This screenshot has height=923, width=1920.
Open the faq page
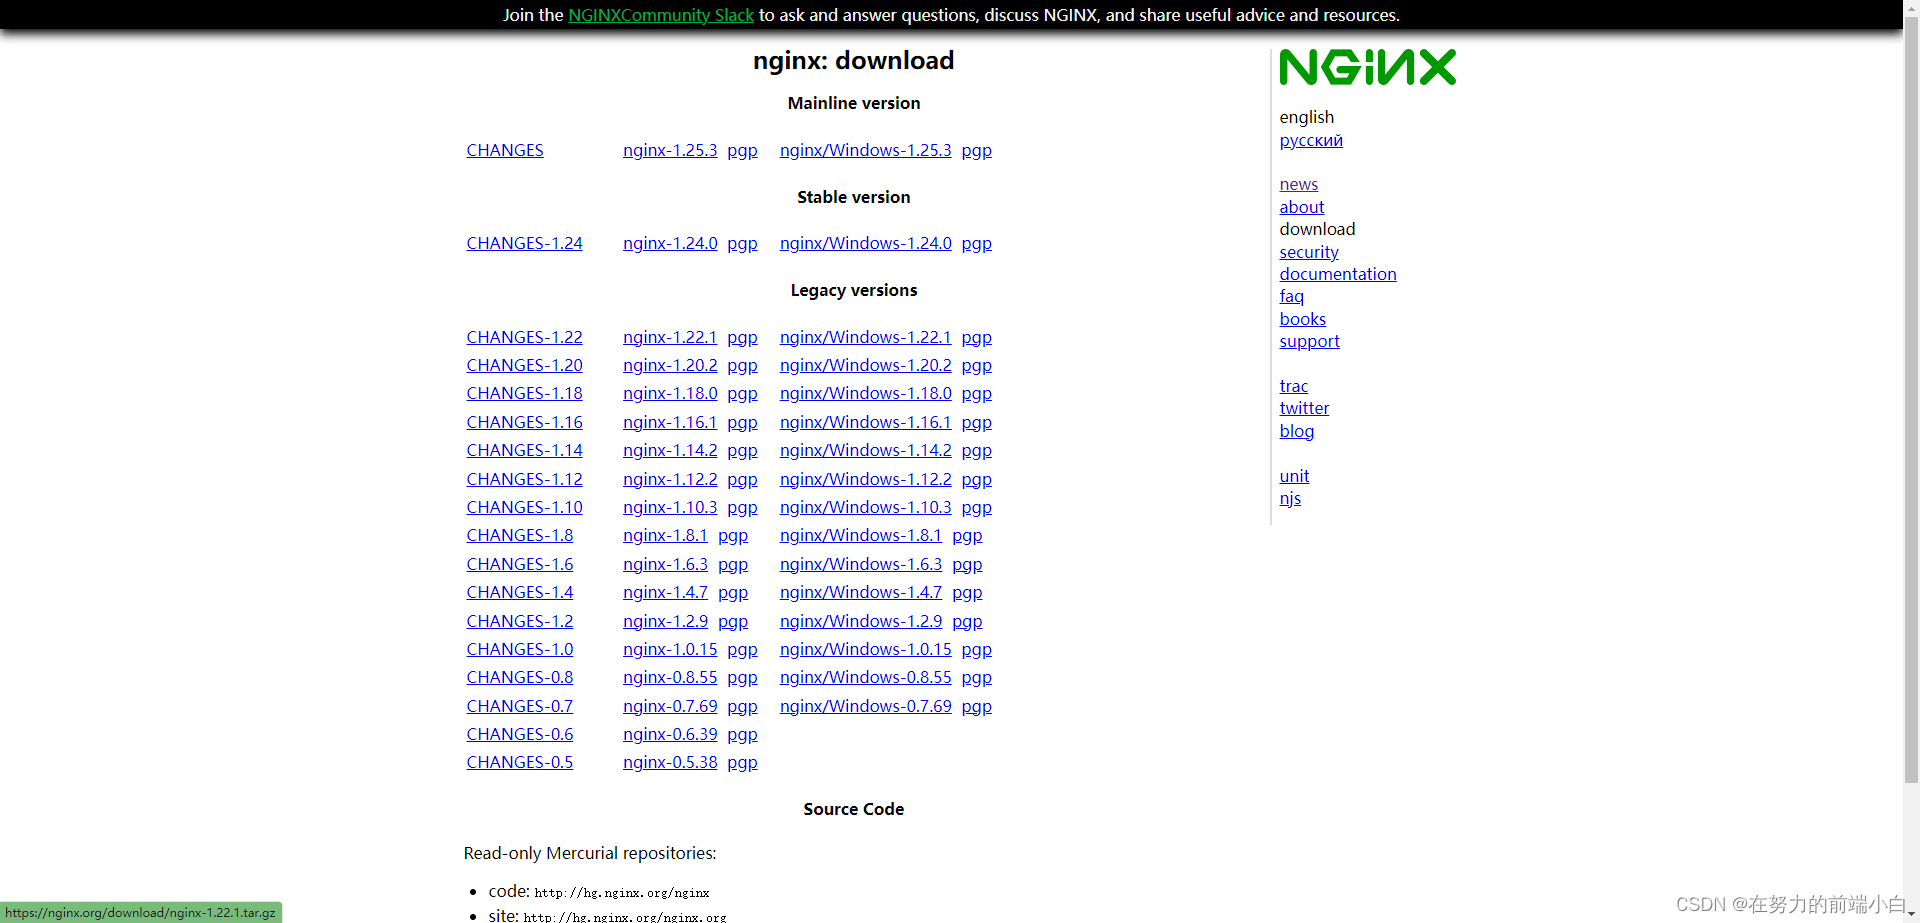[x=1292, y=296]
